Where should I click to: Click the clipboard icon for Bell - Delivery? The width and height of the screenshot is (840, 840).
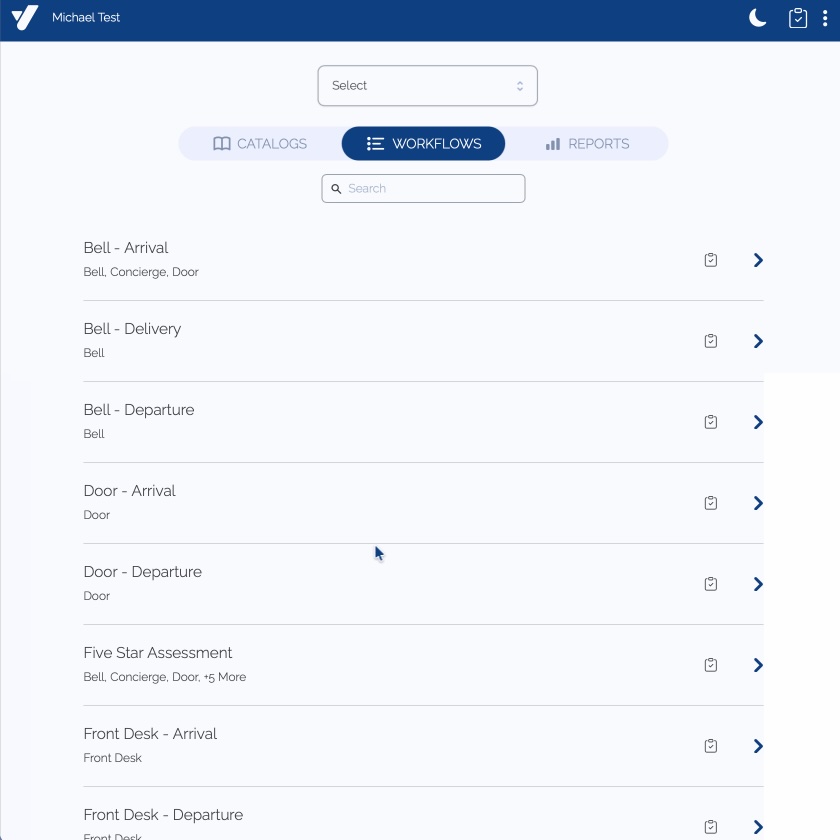coord(711,340)
